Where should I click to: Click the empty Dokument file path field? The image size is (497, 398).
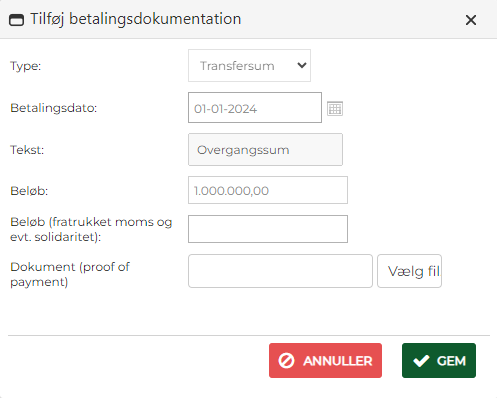pos(280,271)
